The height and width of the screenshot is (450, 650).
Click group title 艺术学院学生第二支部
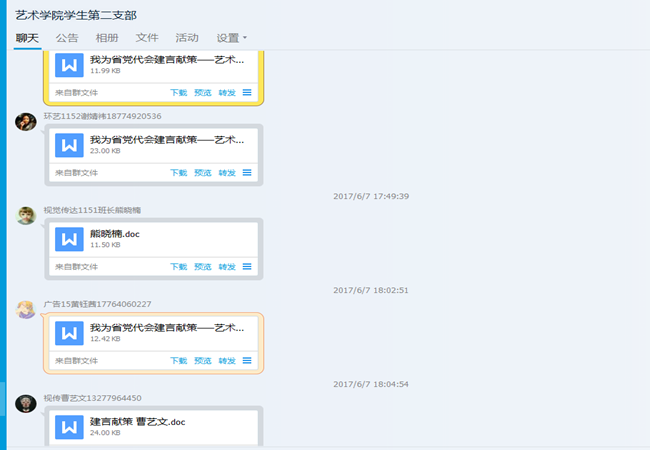coord(76,15)
